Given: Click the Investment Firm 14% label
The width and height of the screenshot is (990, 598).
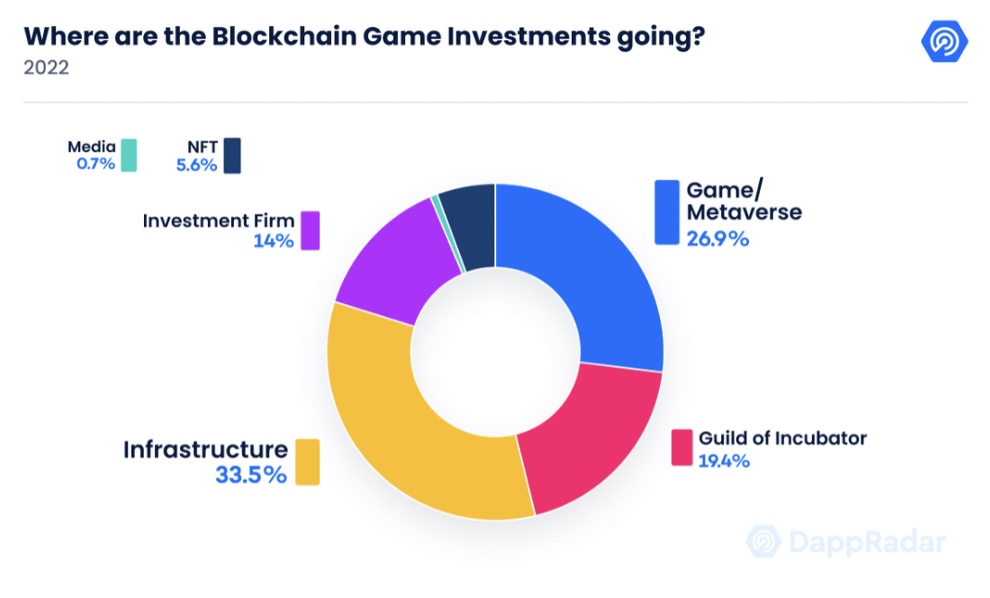Looking at the screenshot, I should 218,230.
